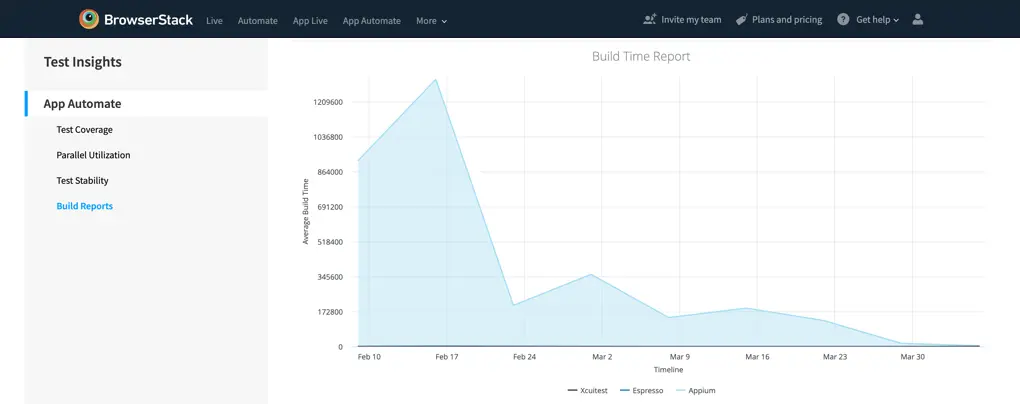Expand the More dropdown menu
This screenshot has height=404, width=1020.
(x=431, y=20)
